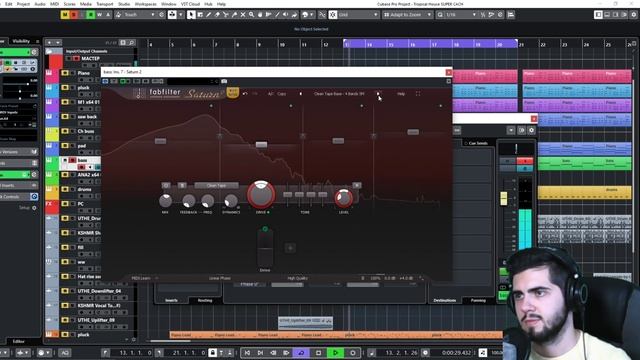Click the green transport Play button
The image size is (640, 360).
(336, 353)
